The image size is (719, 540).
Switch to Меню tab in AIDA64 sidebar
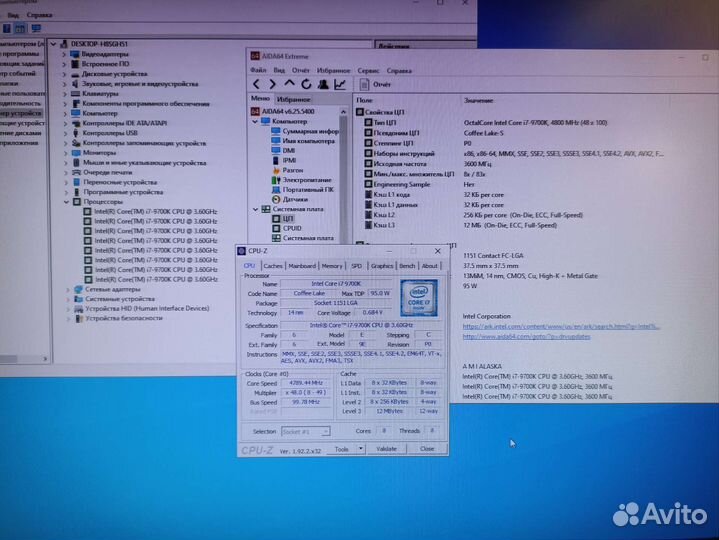point(260,98)
